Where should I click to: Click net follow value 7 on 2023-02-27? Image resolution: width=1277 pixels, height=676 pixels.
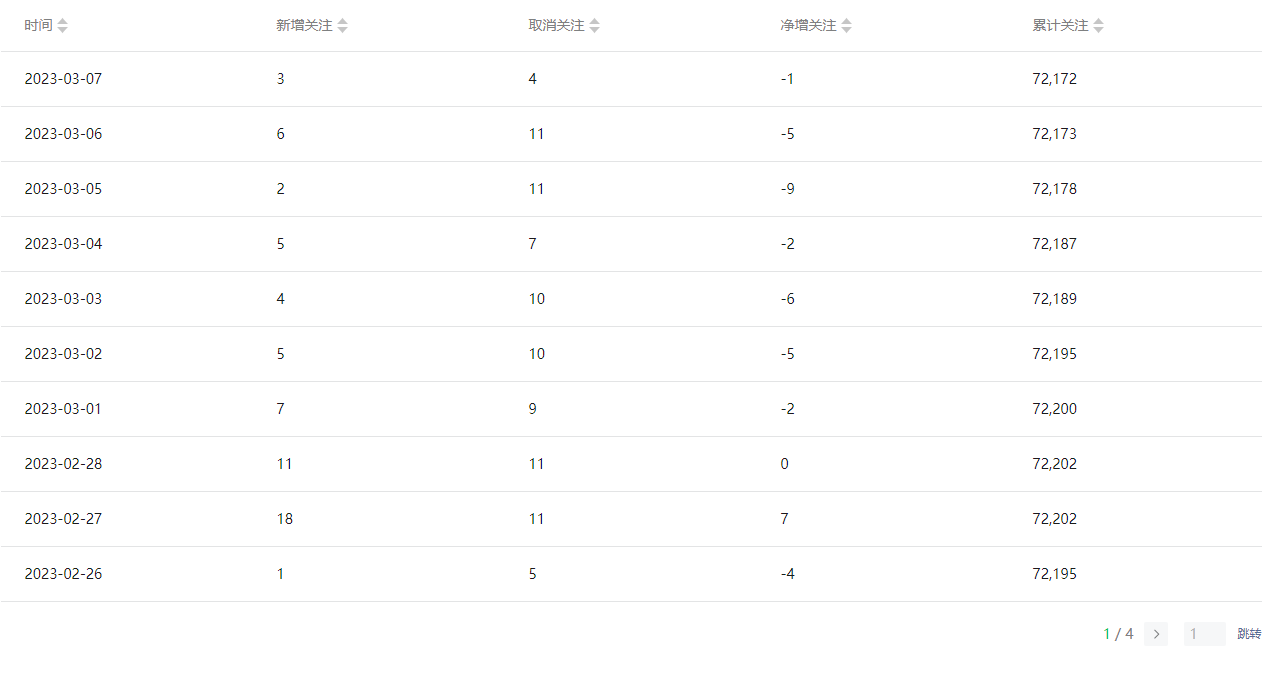(x=784, y=519)
